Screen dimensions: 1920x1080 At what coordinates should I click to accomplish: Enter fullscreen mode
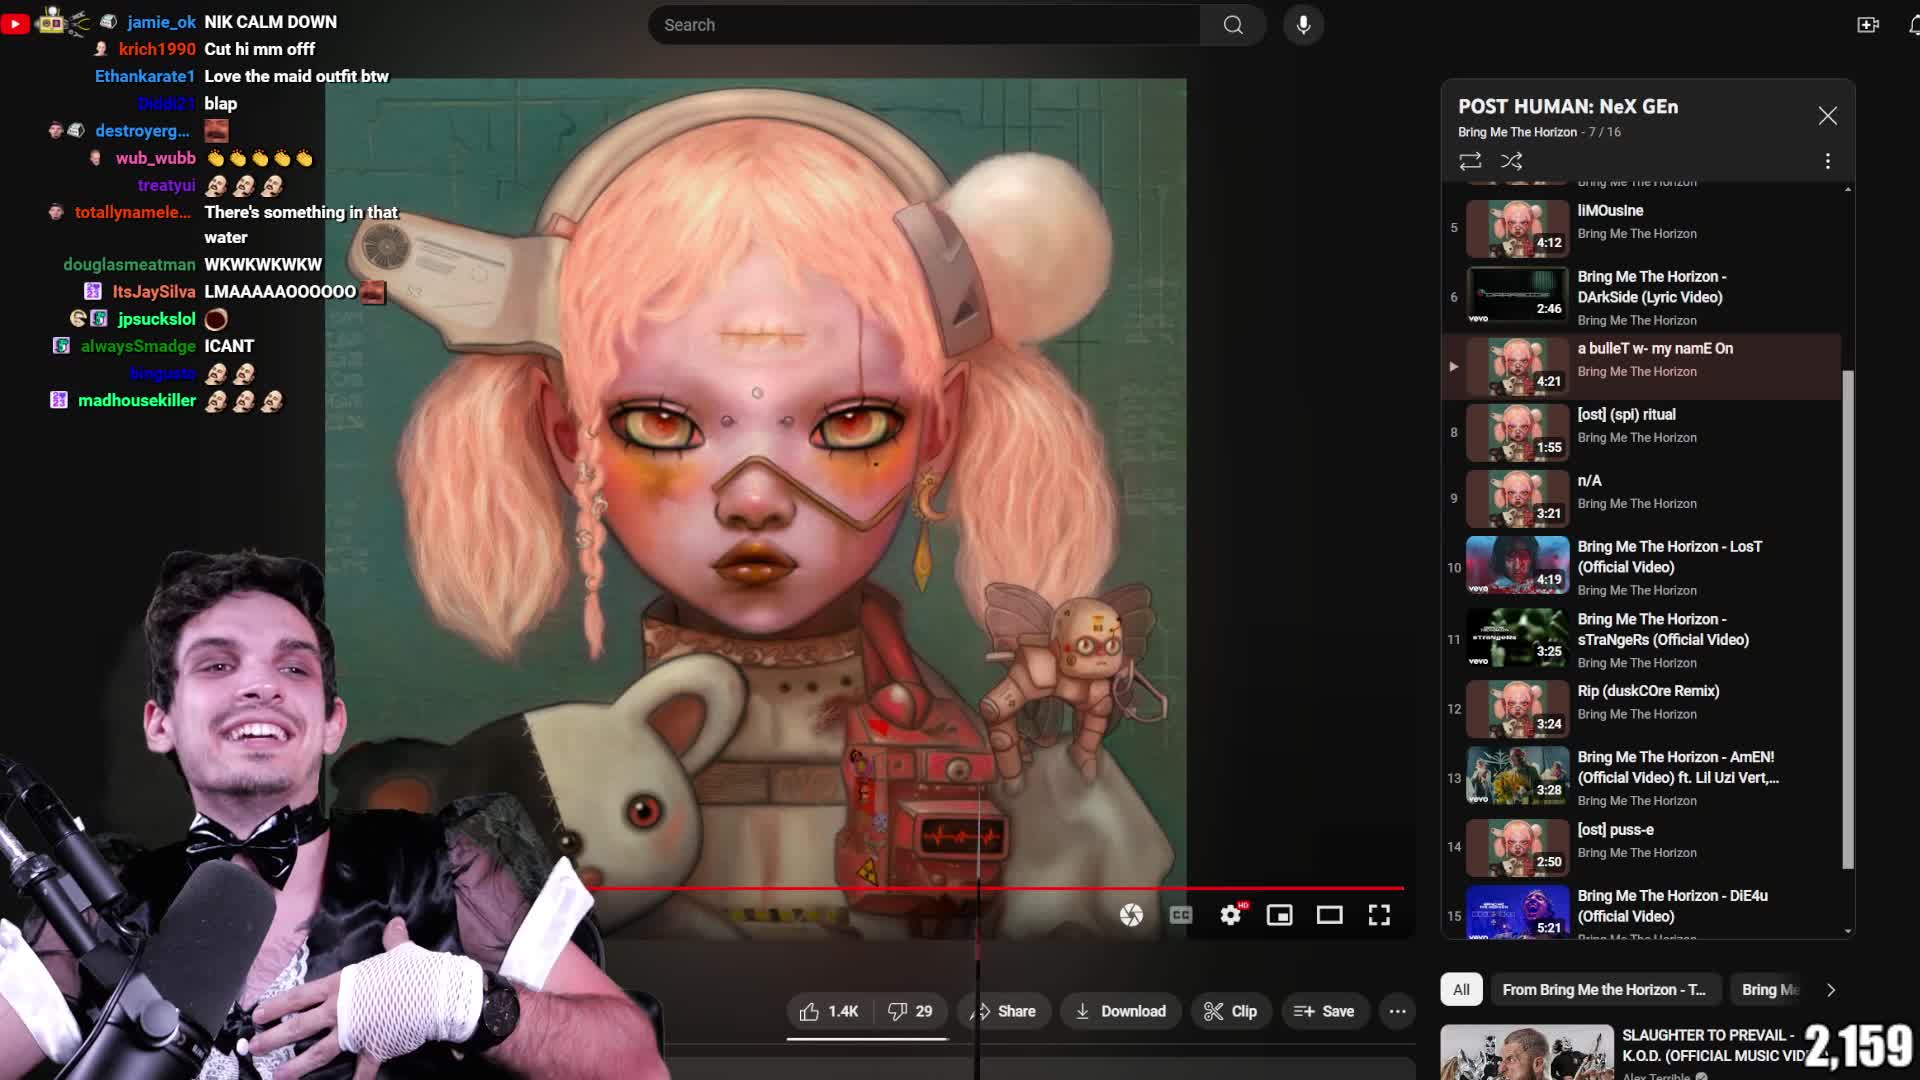tap(1379, 915)
